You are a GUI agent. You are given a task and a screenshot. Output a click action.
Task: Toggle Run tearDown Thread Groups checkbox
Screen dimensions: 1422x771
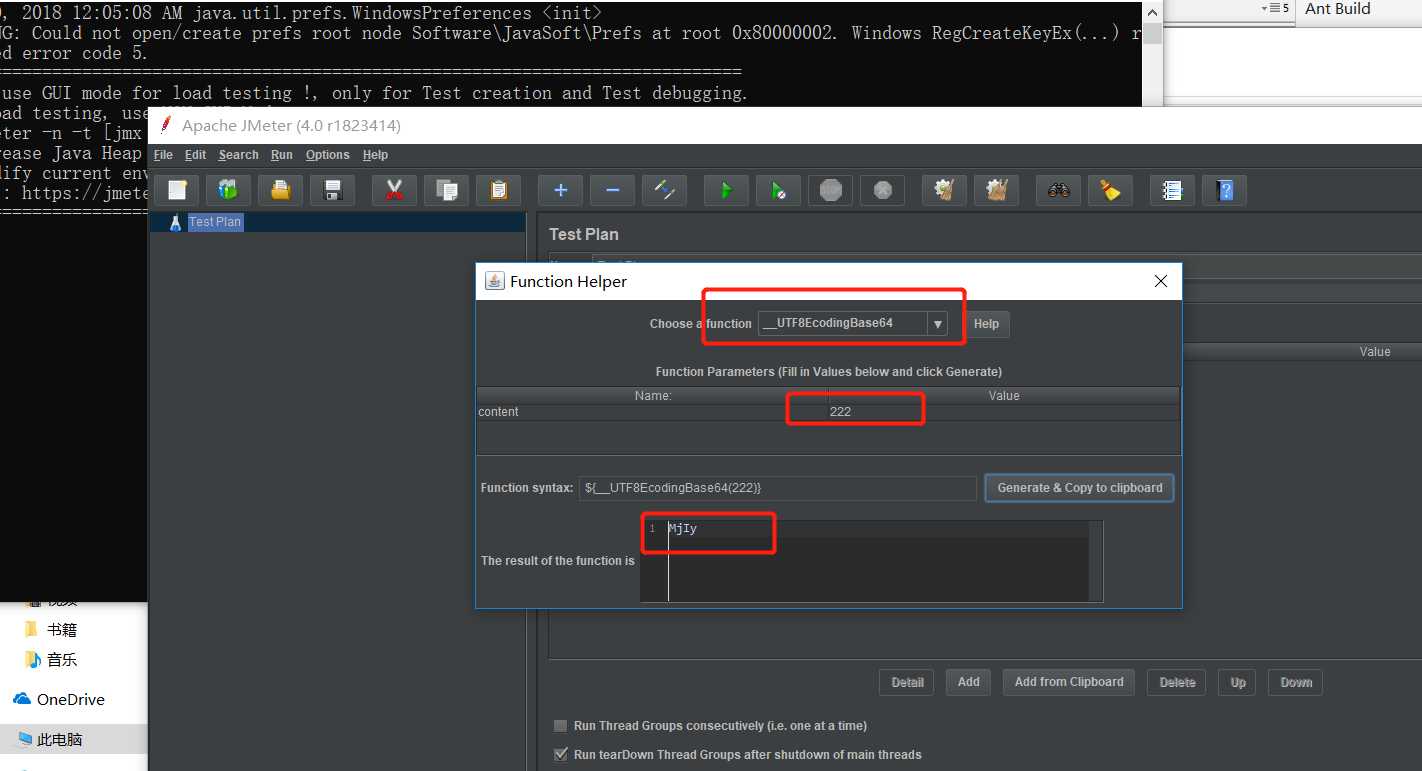click(560, 755)
